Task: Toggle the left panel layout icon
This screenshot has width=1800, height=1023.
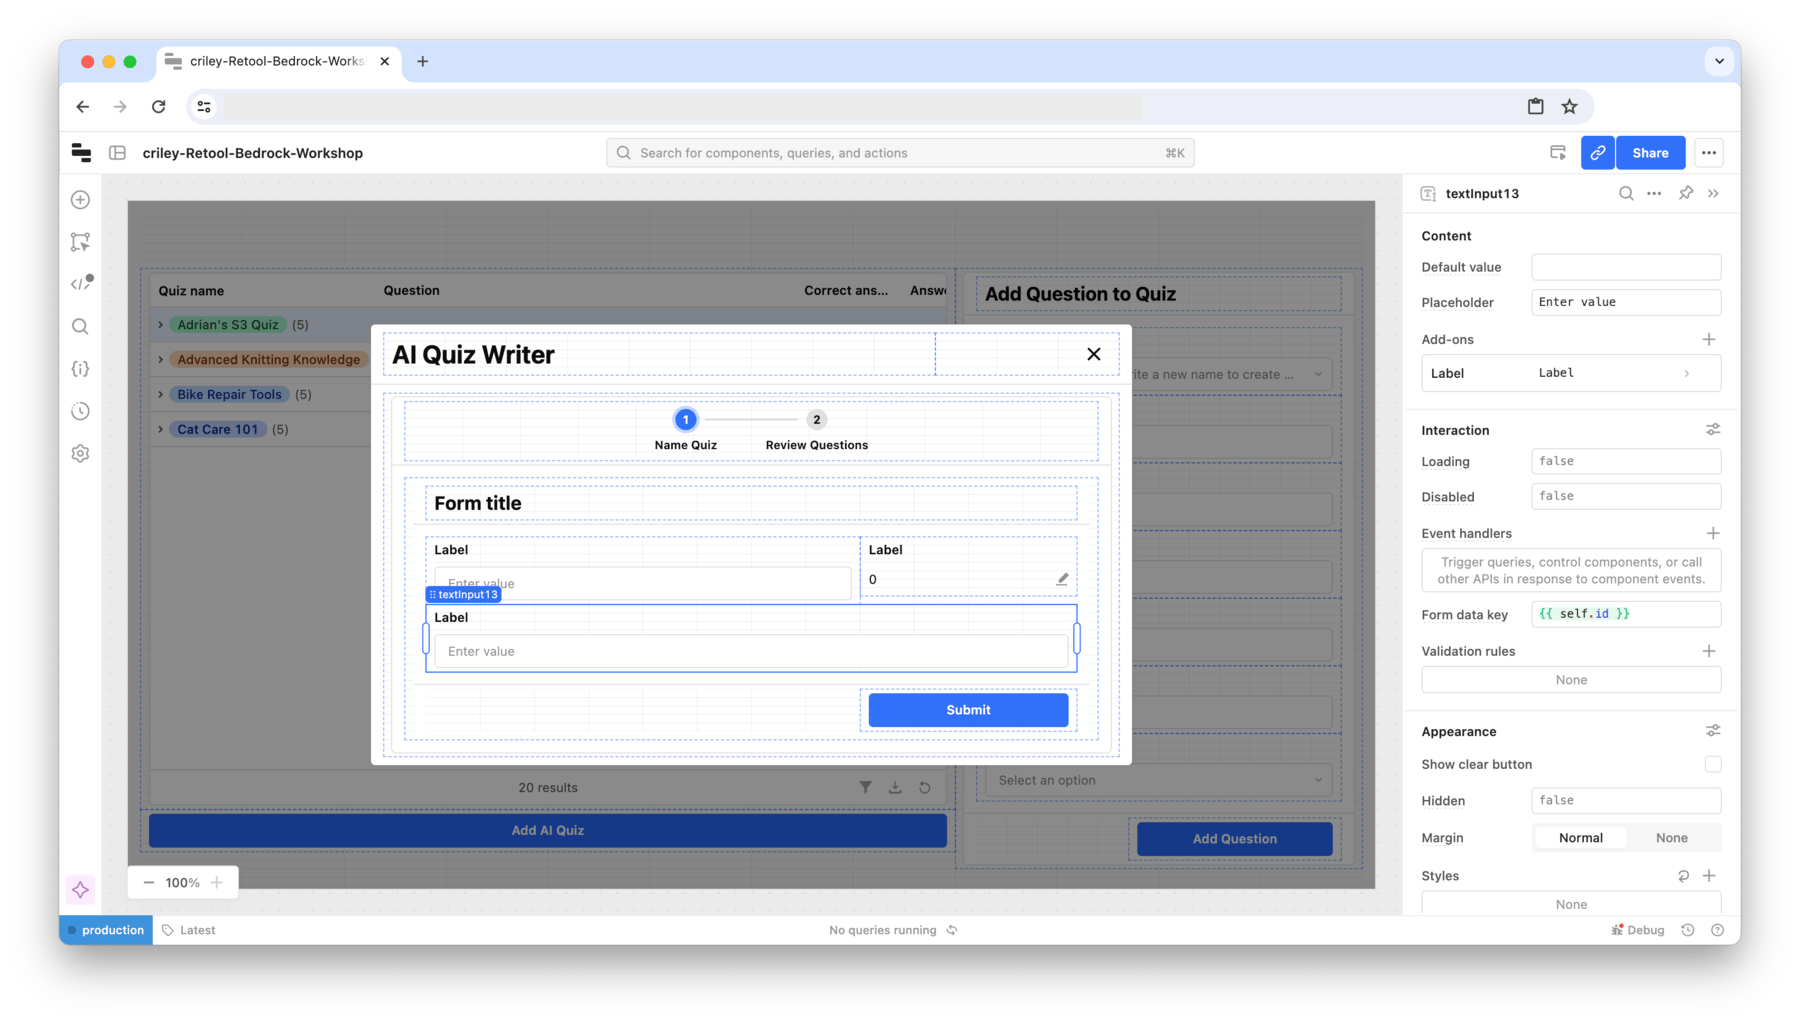Action: coord(118,153)
